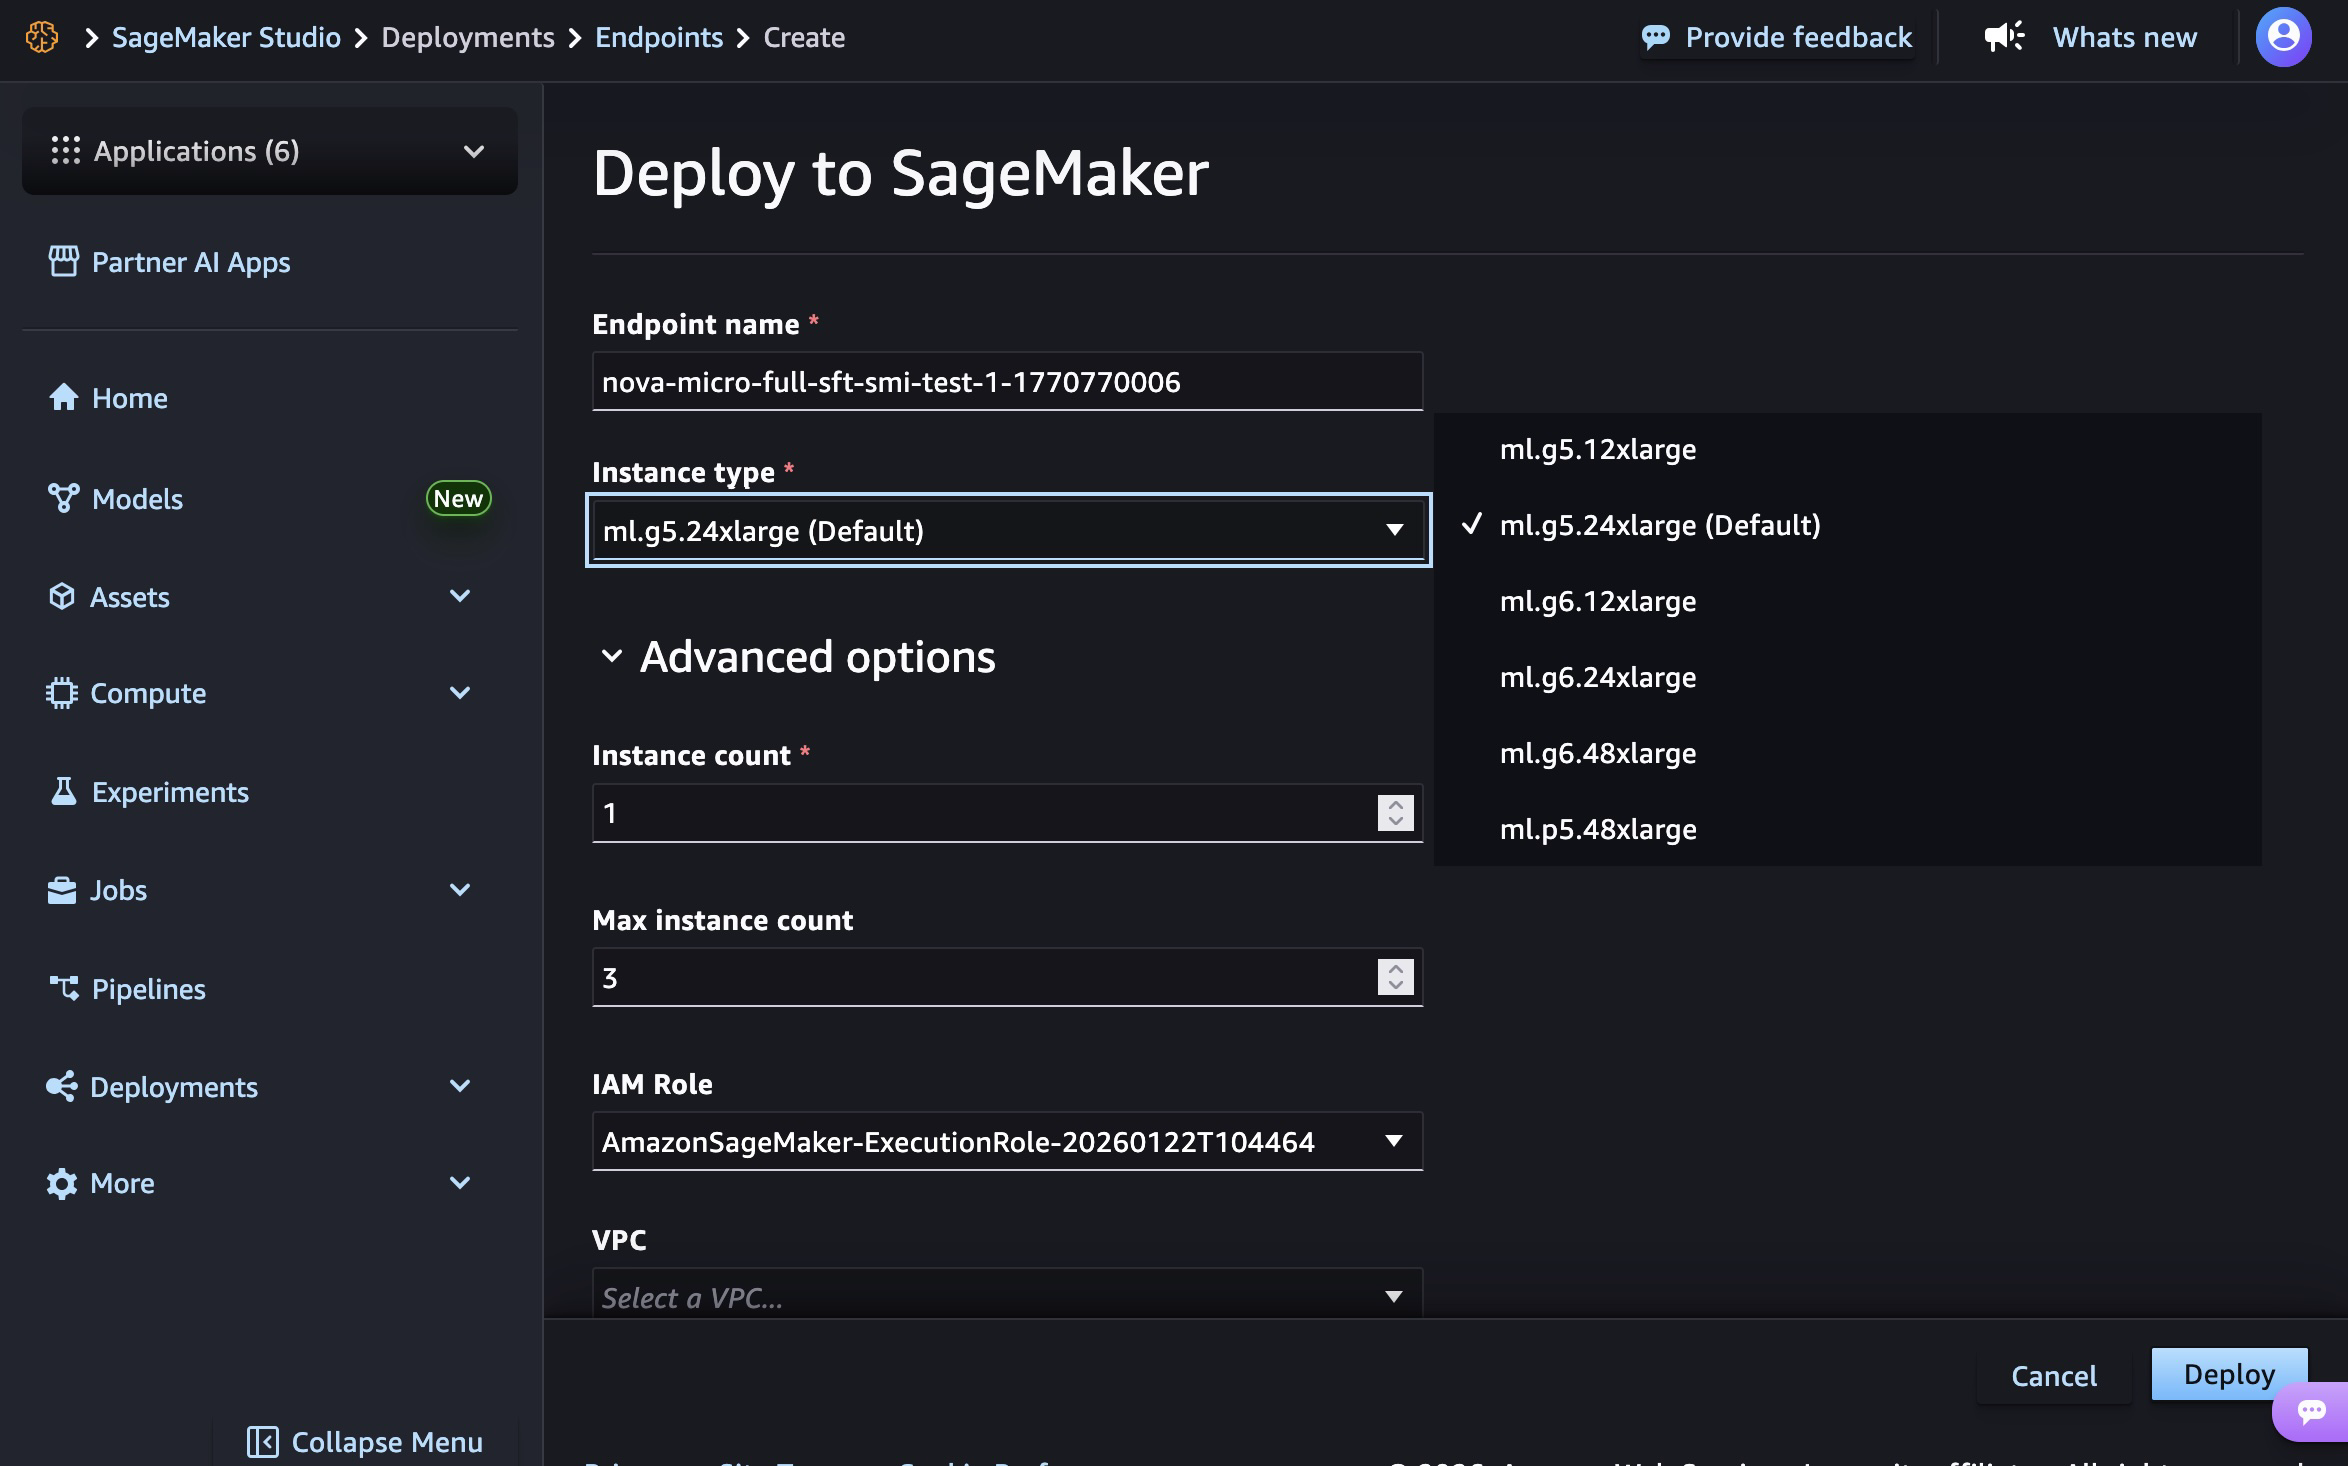Open Deployments from the breadcrumb trail
This screenshot has width=2348, height=1466.
(x=468, y=37)
